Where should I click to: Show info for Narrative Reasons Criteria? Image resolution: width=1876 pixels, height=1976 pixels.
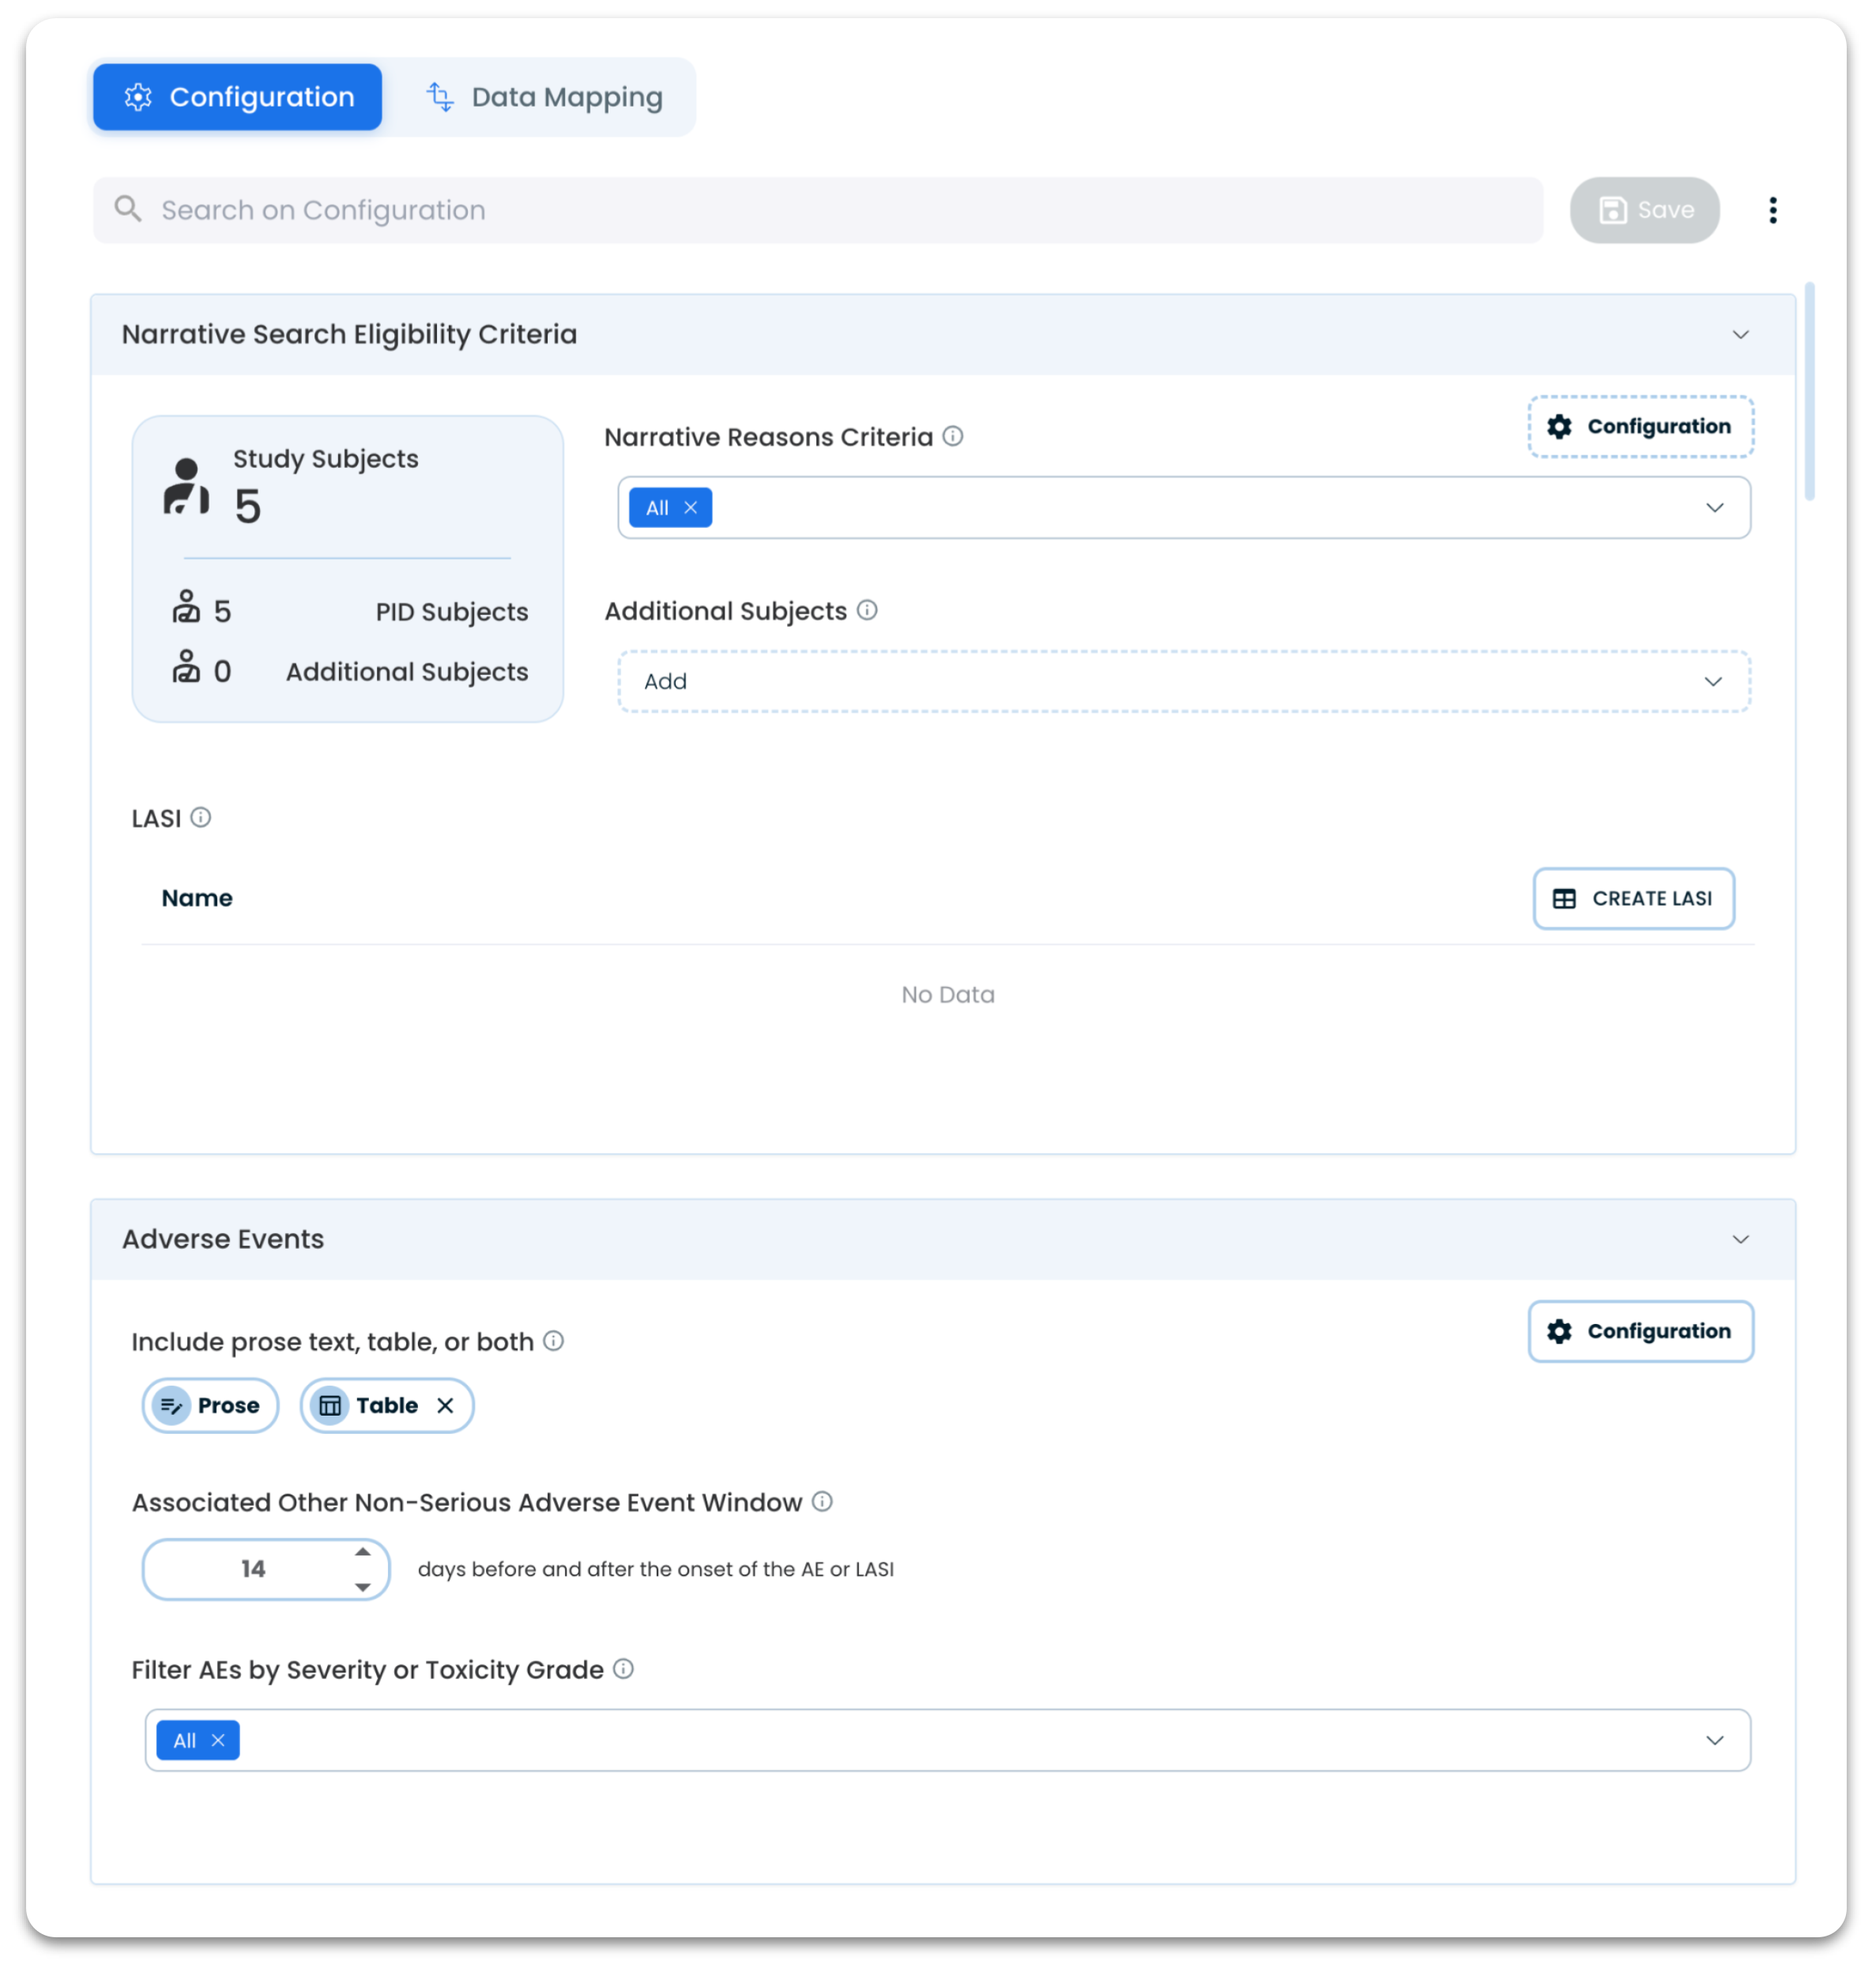(953, 436)
